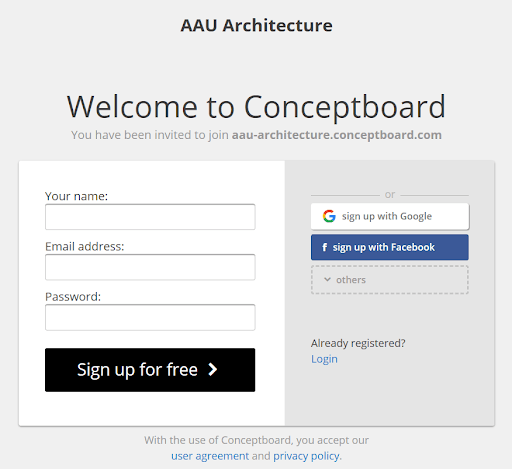Open the privacy policy link
Screen dimensions: 512x469
306,456
